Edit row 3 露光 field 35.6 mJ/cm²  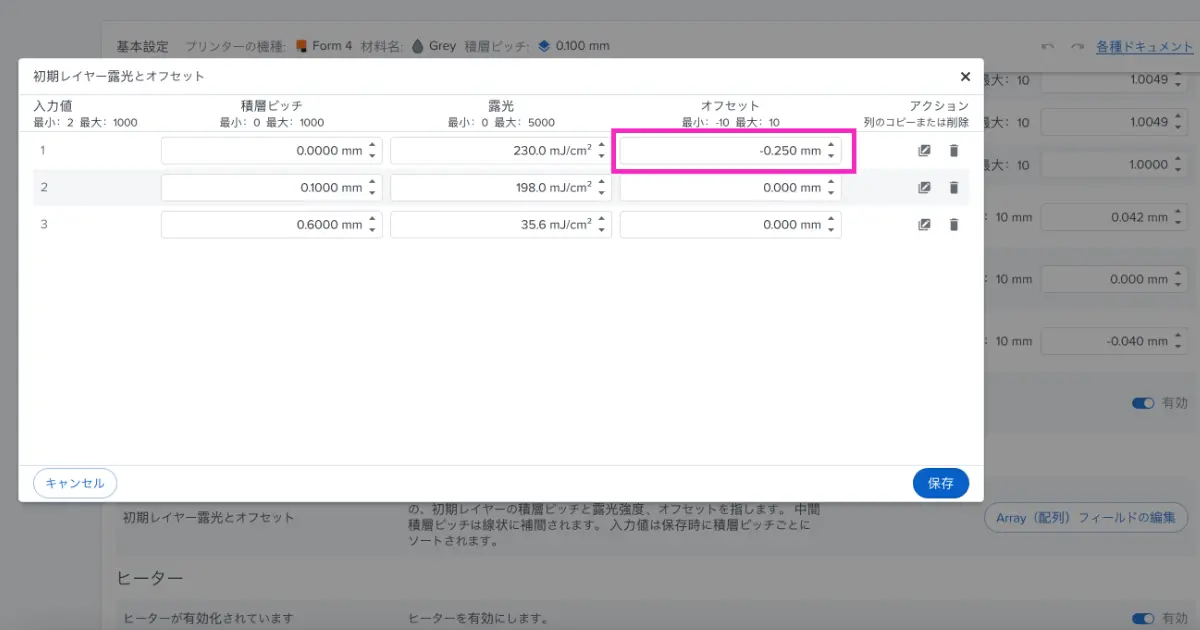(x=501, y=225)
